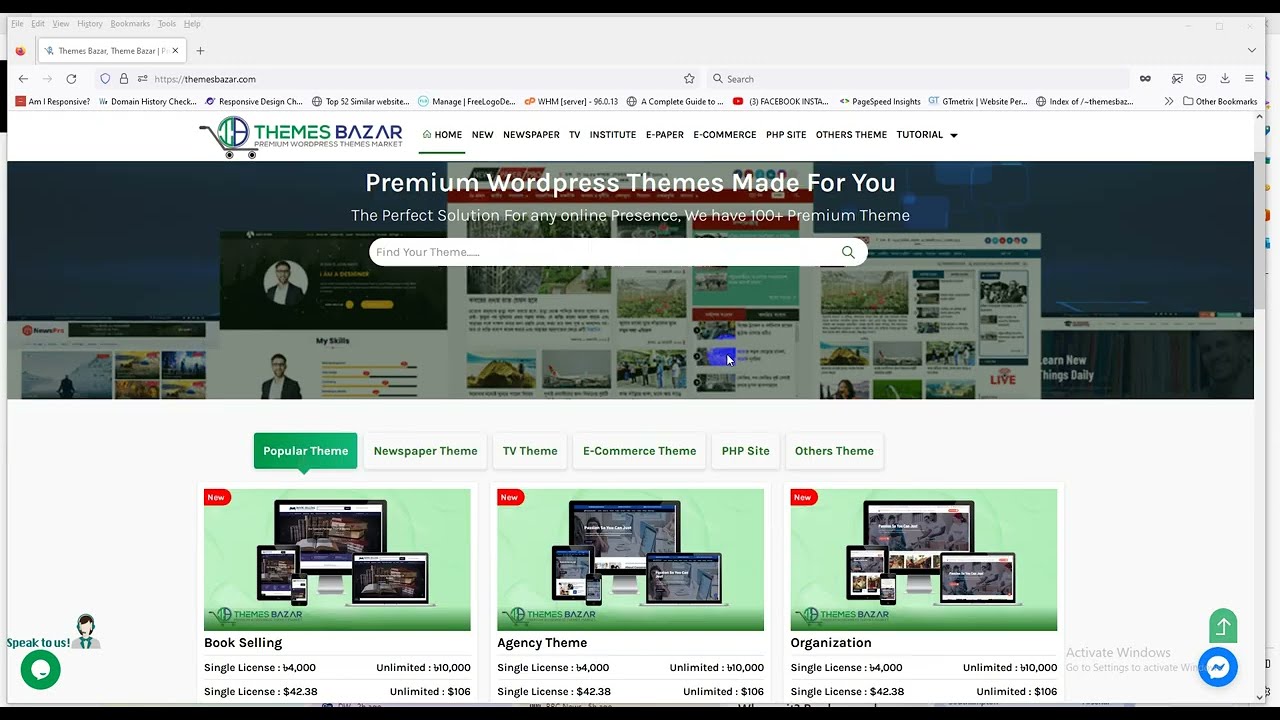This screenshot has width=1280, height=720.
Task: Open the private mask icon in toolbar
Action: [x=1145, y=79]
